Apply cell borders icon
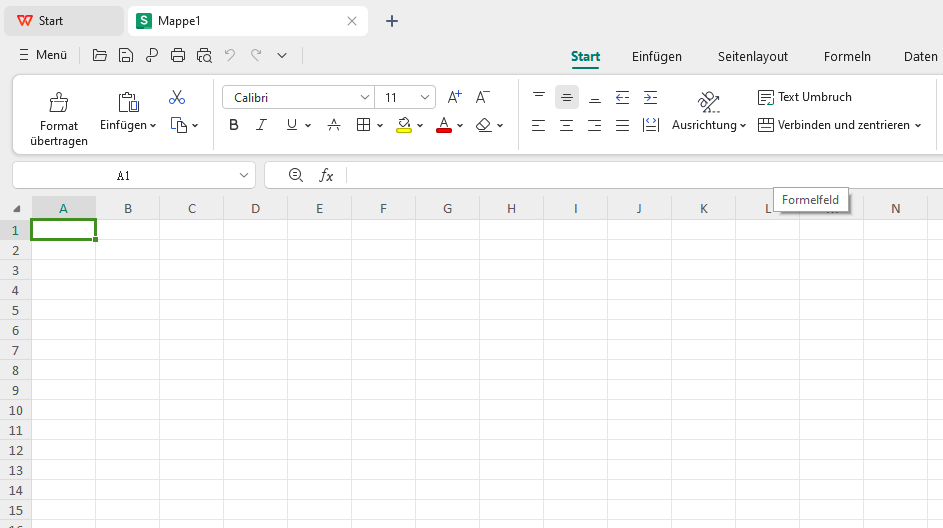 pyautogui.click(x=363, y=124)
